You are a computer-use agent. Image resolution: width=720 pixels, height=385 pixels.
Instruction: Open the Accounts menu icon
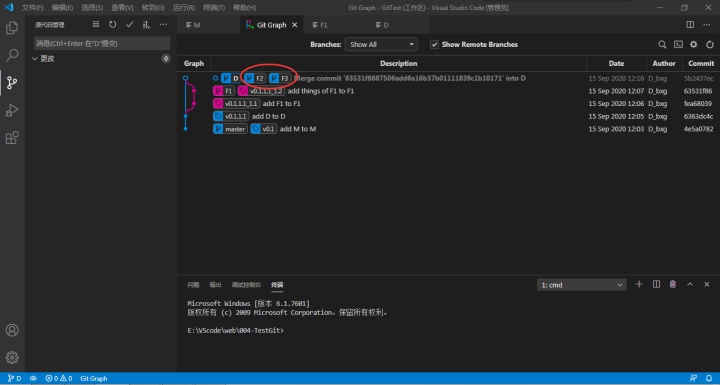(12, 330)
